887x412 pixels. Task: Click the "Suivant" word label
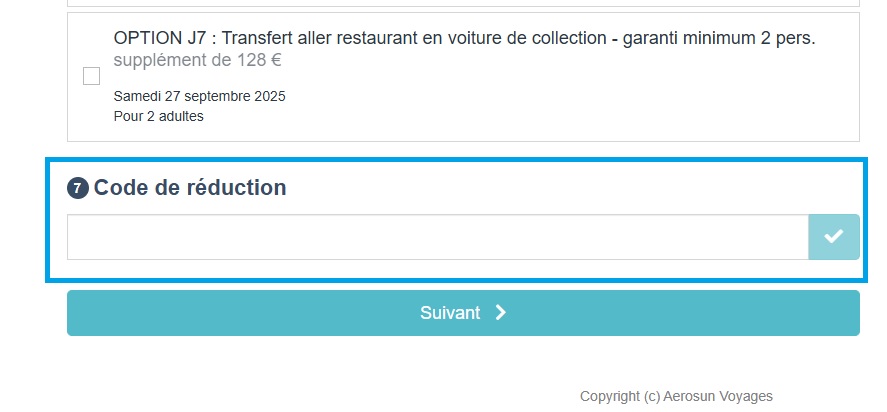pos(450,313)
